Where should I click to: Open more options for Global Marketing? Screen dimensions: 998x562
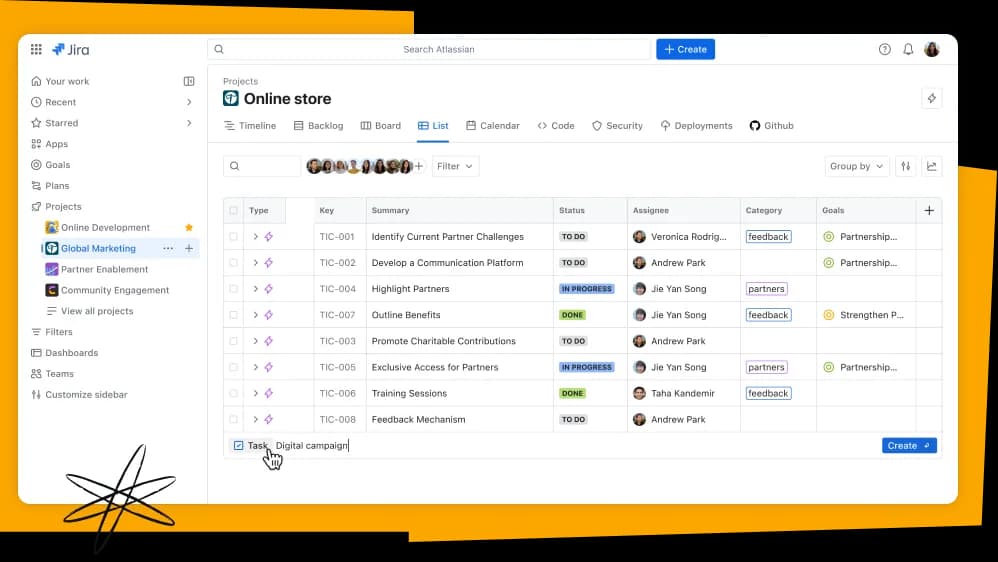click(168, 248)
